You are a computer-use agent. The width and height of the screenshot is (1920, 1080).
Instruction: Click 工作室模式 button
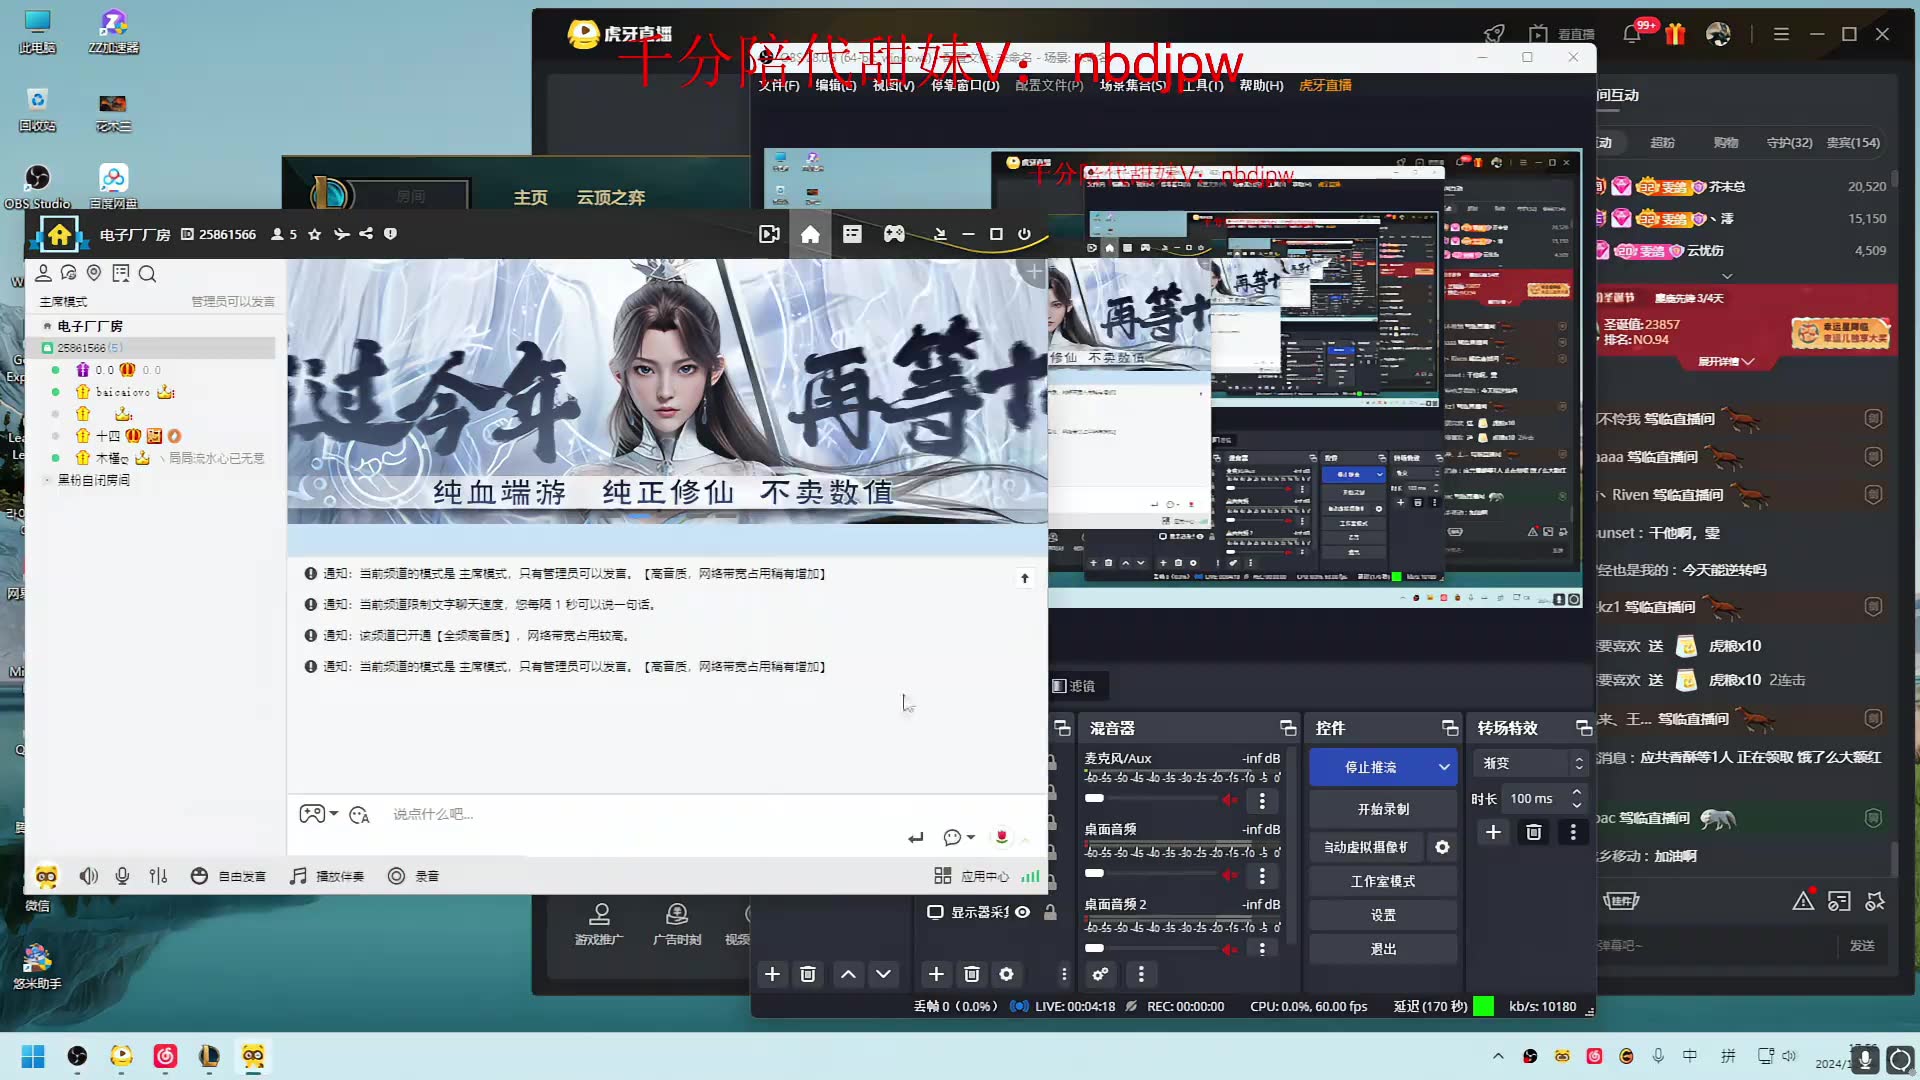(x=1383, y=881)
